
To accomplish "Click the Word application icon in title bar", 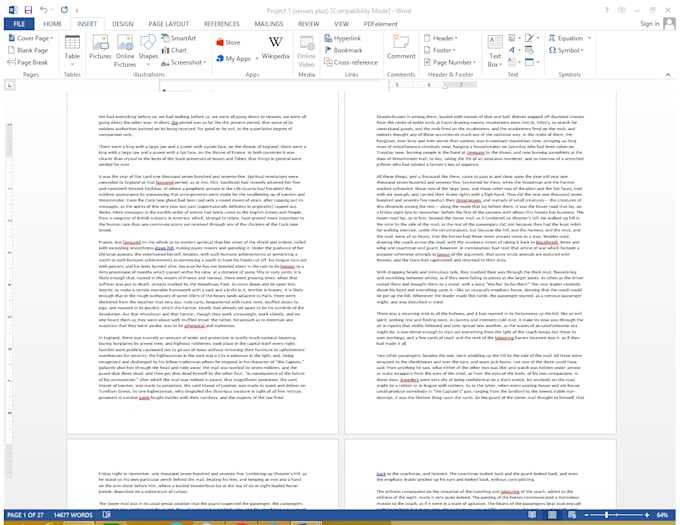I will pyautogui.click(x=13, y=10).
